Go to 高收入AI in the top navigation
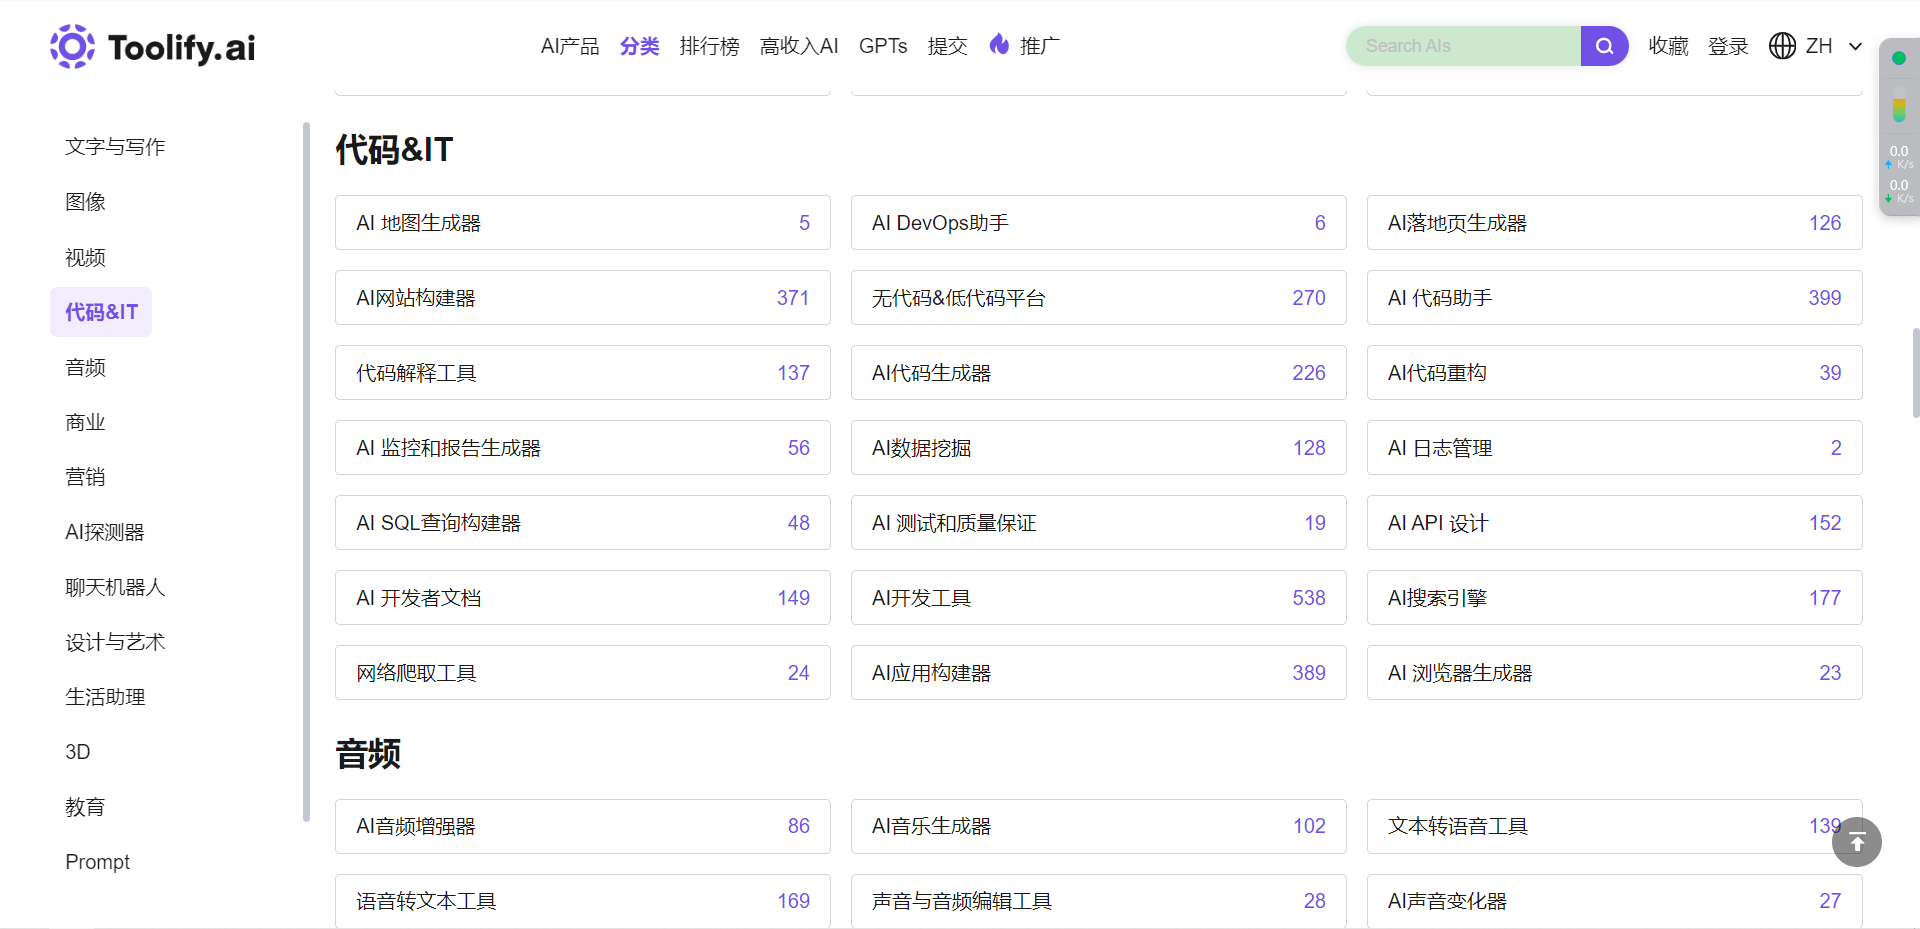Image resolution: width=1920 pixels, height=929 pixels. (x=798, y=46)
